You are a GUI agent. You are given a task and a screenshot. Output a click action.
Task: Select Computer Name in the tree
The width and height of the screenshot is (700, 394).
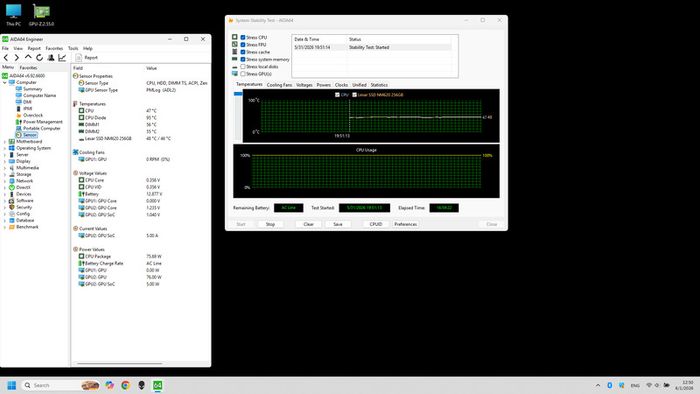[x=39, y=95]
